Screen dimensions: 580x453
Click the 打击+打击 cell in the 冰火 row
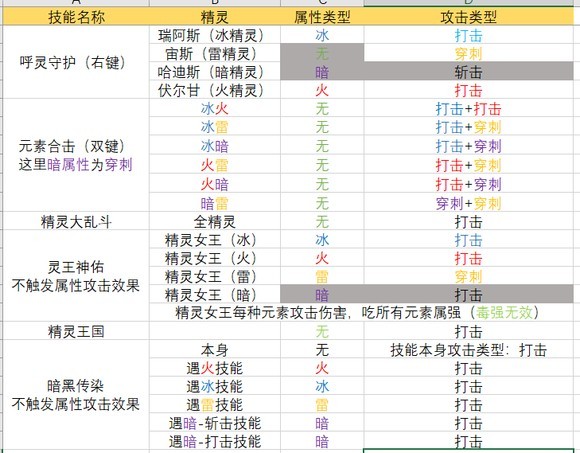coord(468,108)
